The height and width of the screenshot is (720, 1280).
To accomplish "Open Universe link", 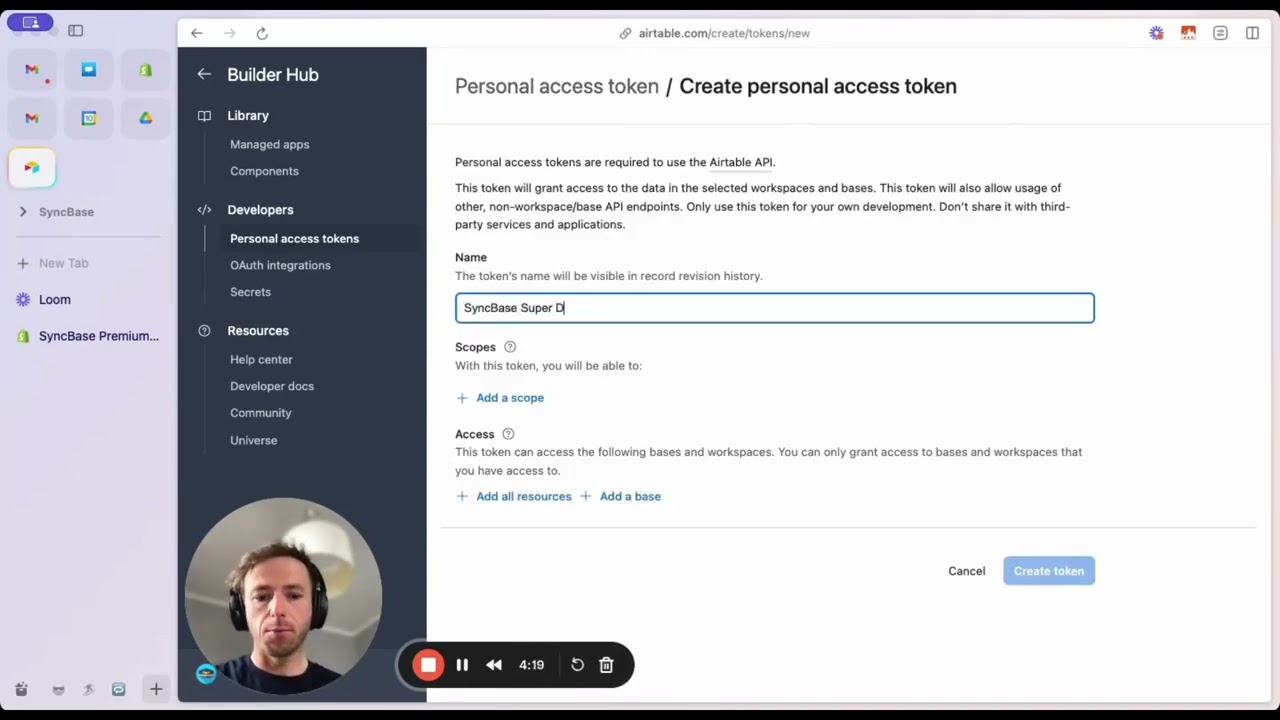I will (254, 440).
